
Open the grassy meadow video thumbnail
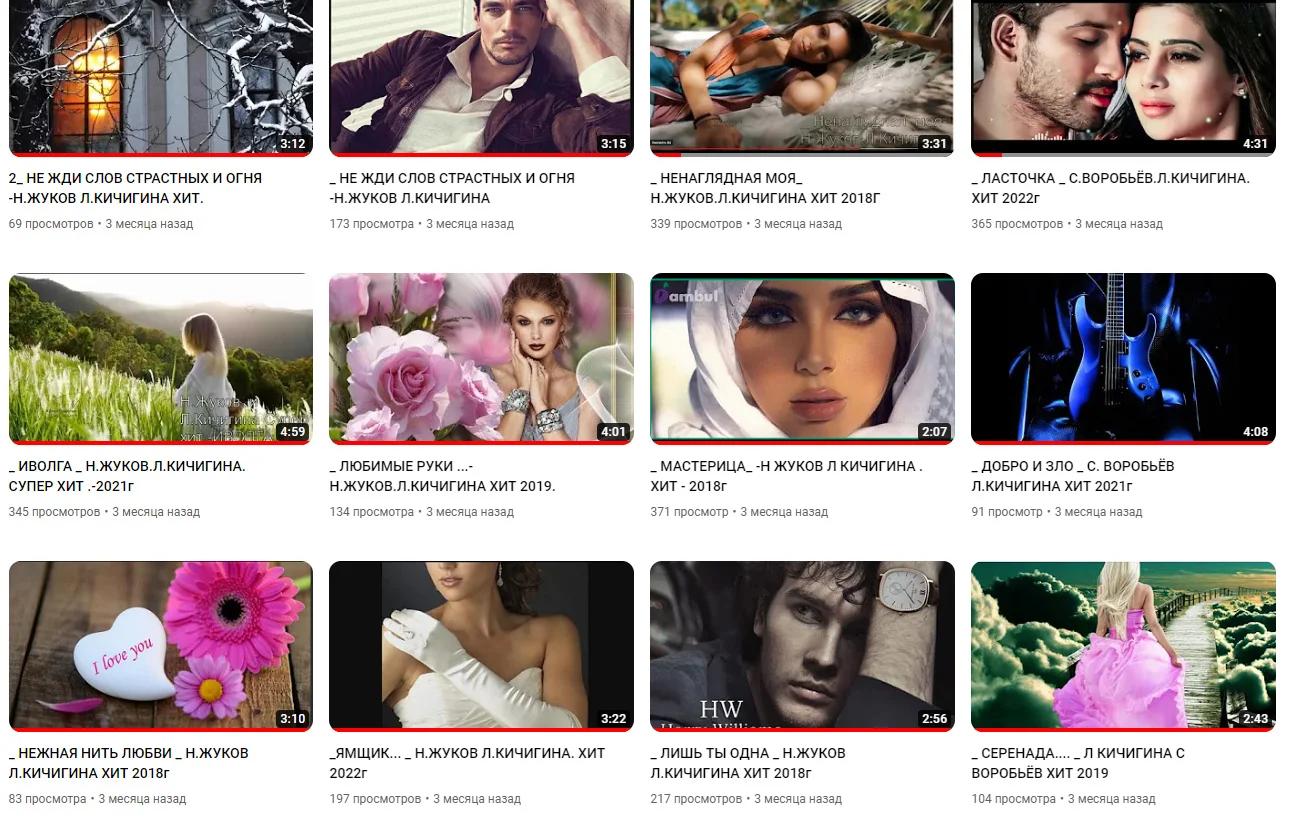tap(160, 358)
